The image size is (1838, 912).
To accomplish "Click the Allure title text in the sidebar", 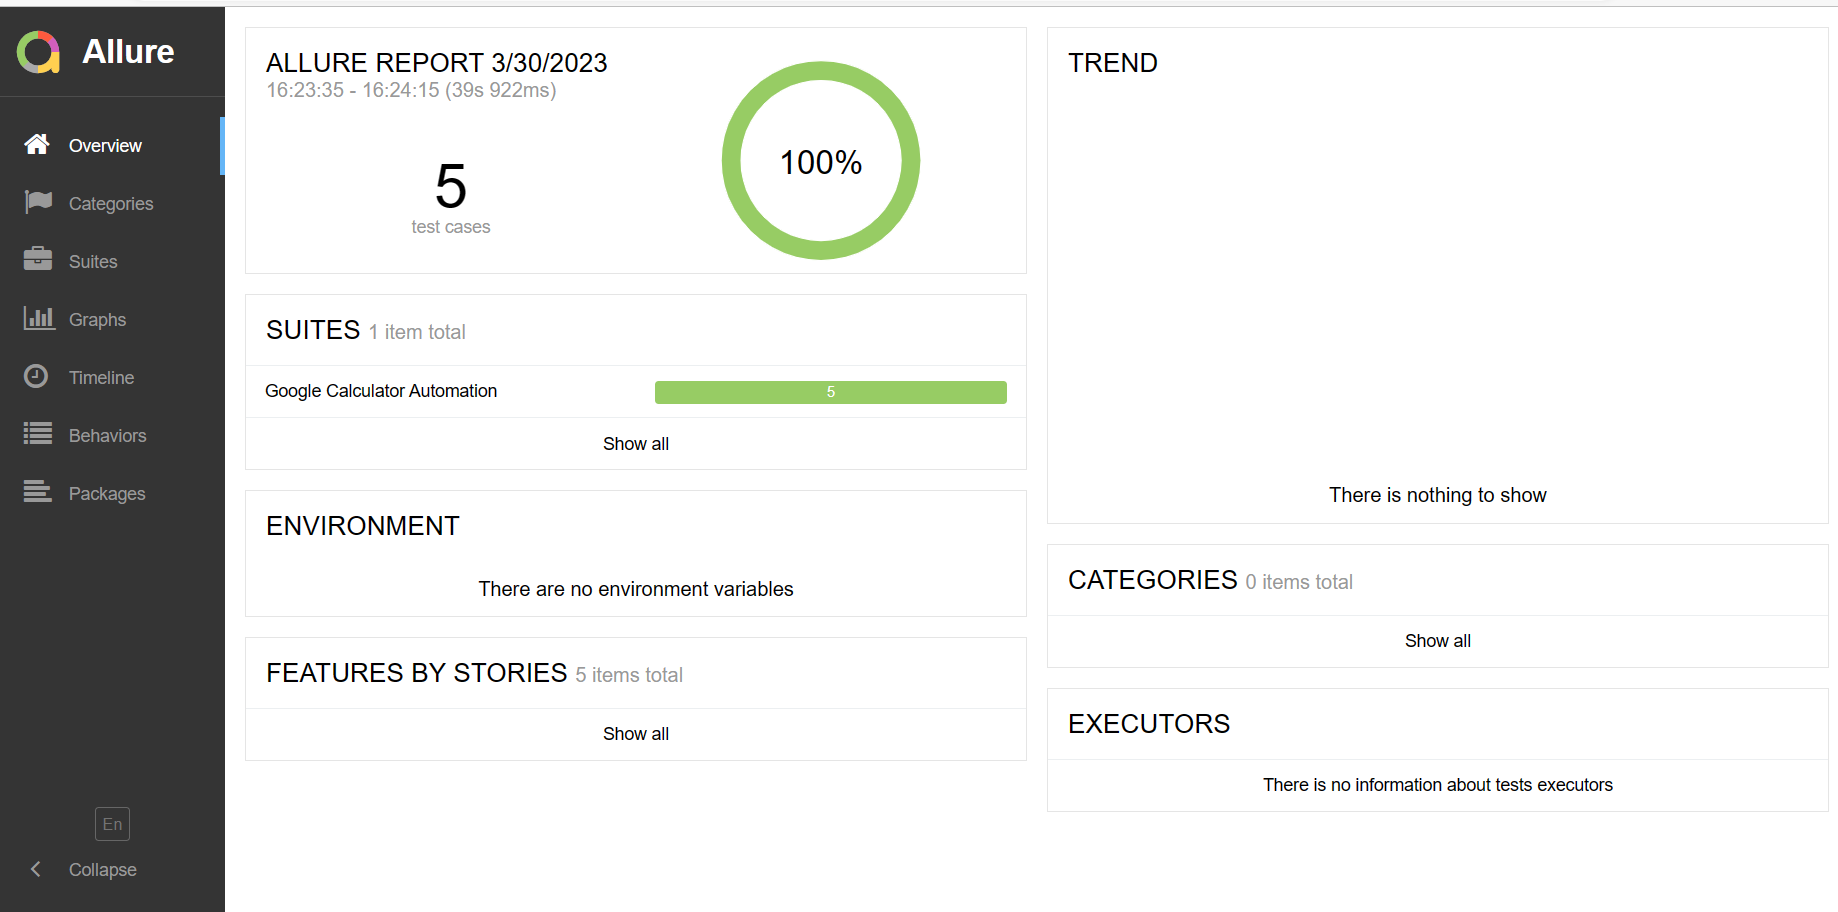I will [128, 52].
